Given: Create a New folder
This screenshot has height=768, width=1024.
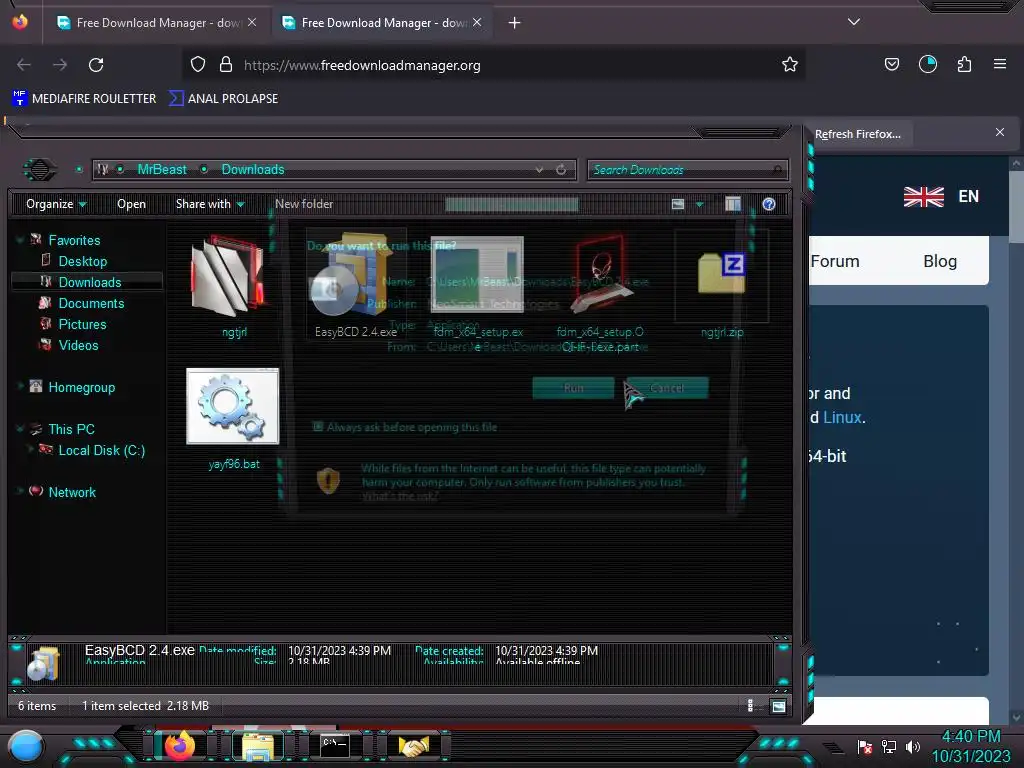Looking at the screenshot, I should [x=304, y=204].
